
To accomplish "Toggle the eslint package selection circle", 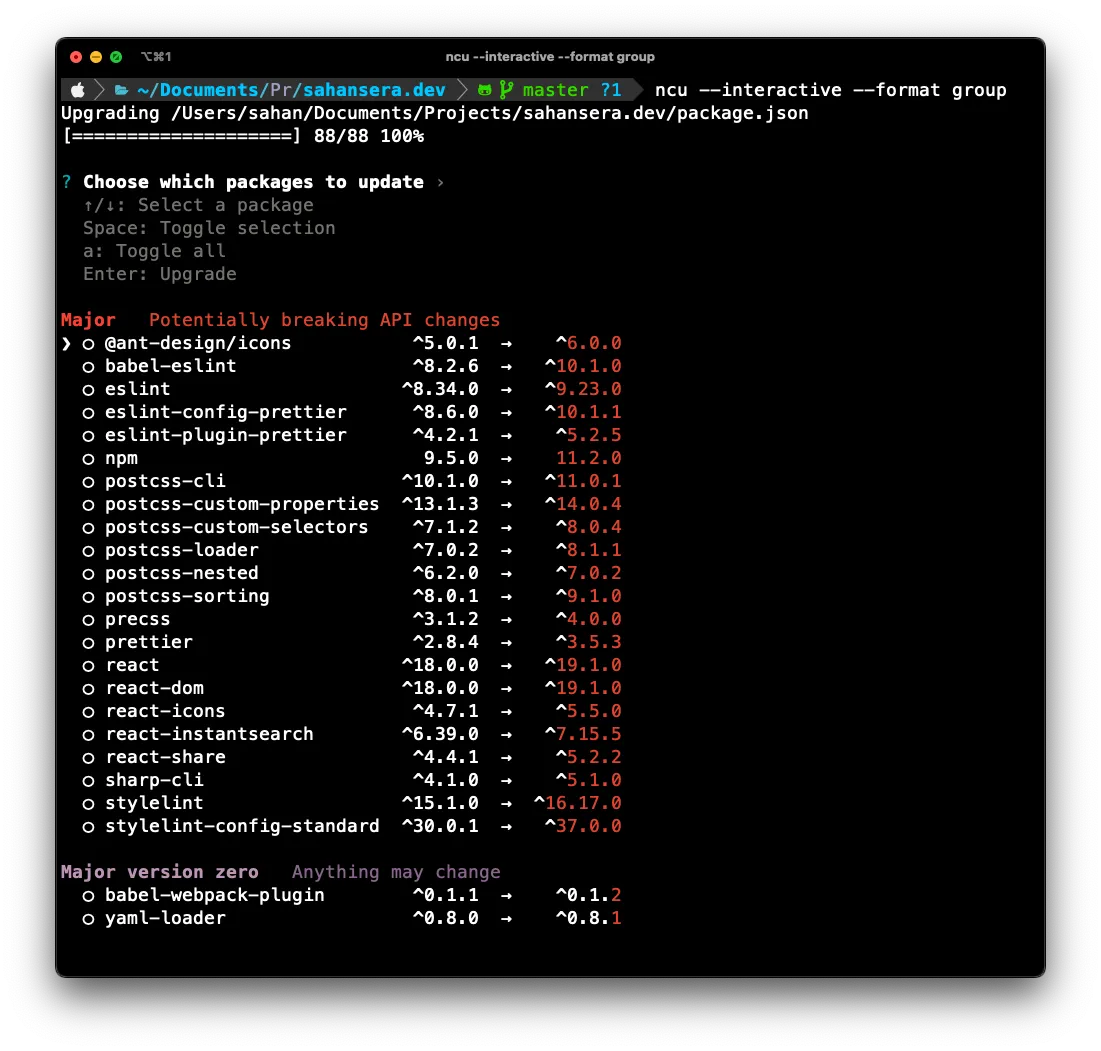I will (88, 390).
